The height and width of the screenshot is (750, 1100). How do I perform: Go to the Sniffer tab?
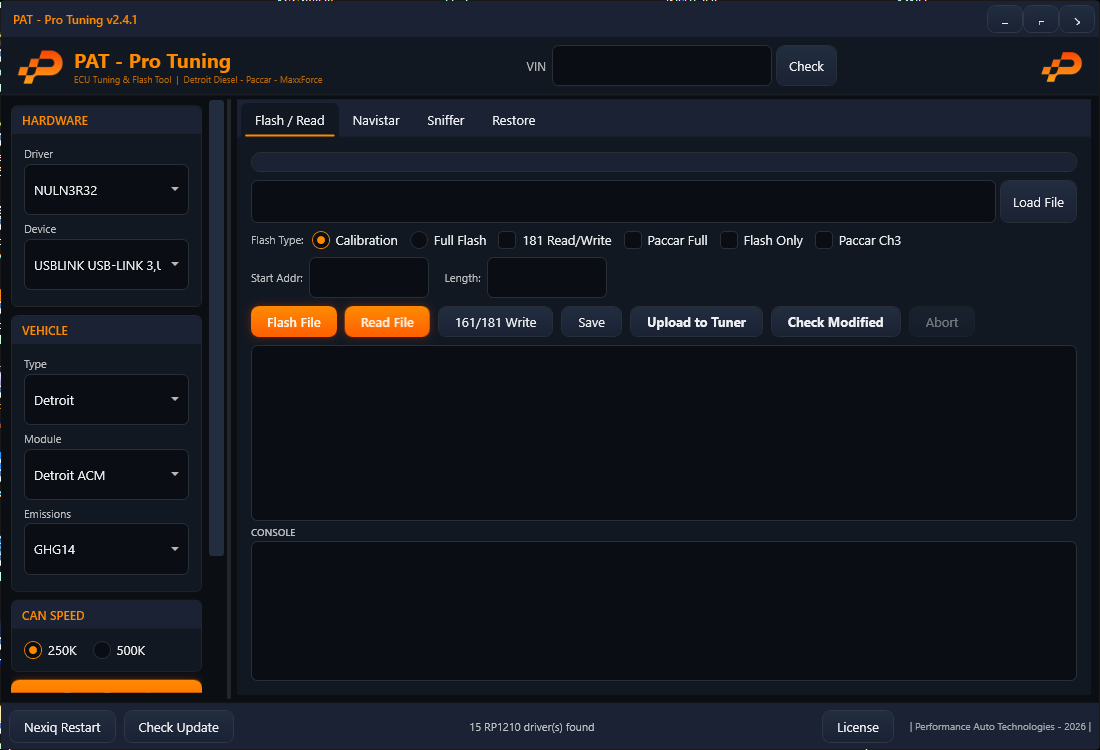pyautogui.click(x=445, y=121)
